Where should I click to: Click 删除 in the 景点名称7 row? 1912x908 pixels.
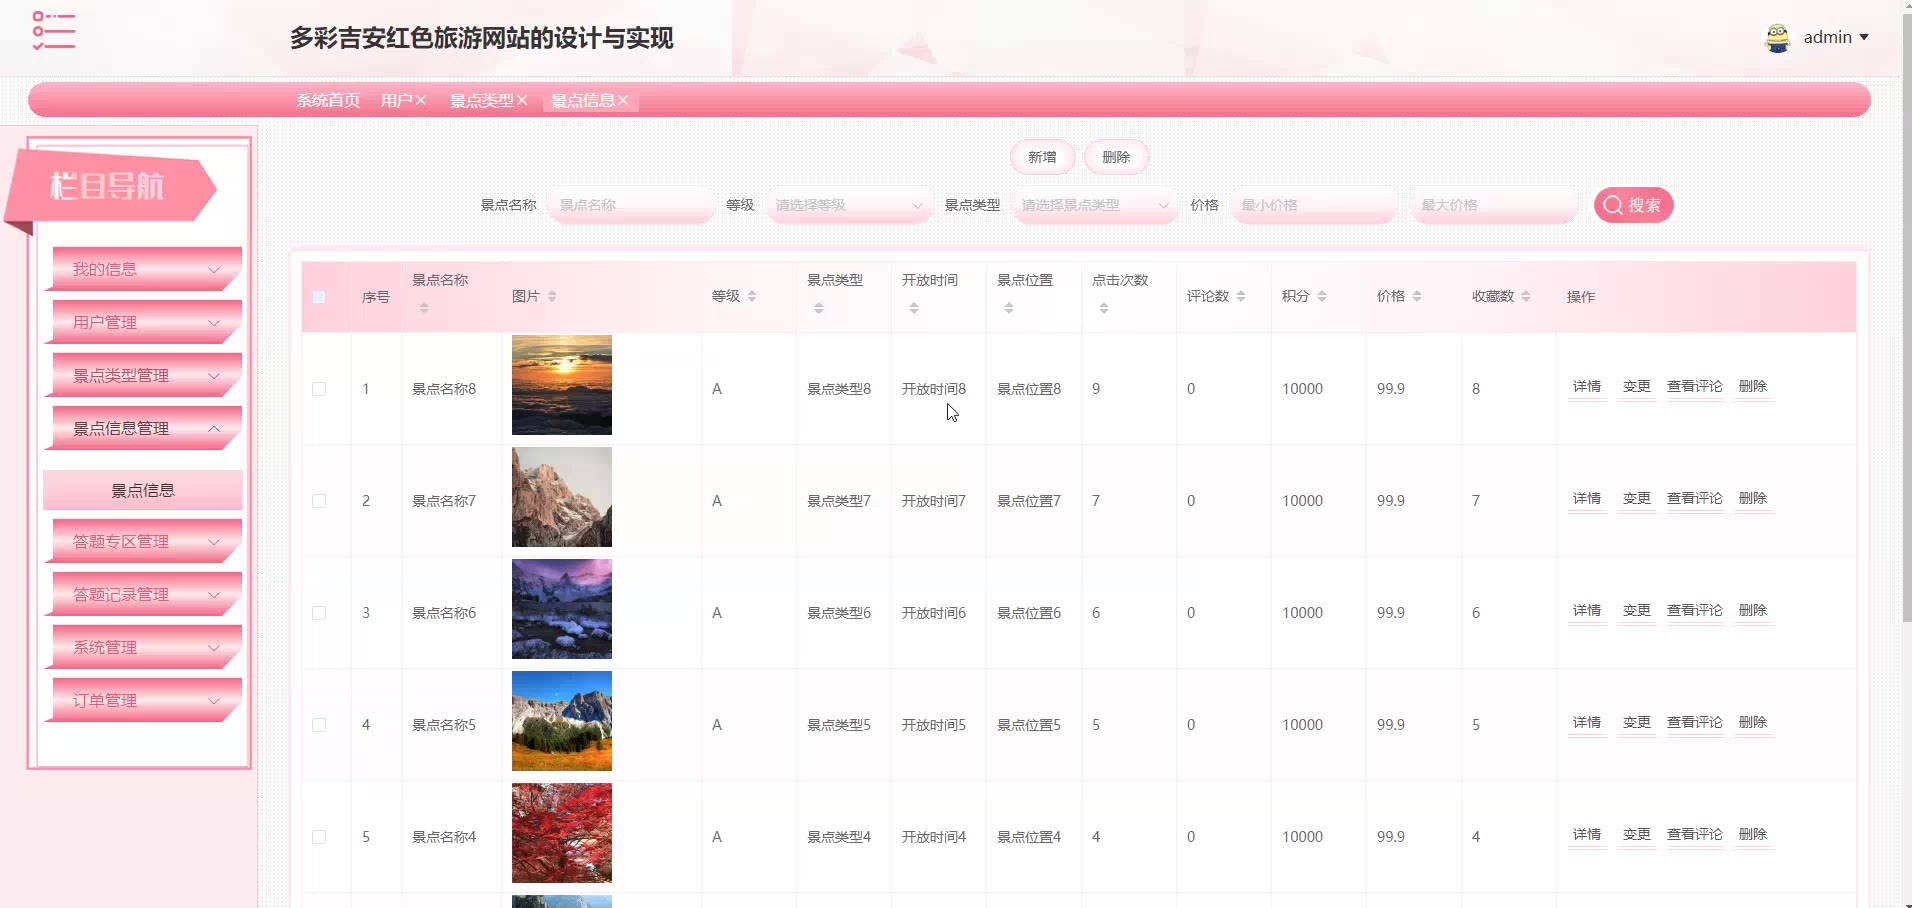tap(1753, 499)
